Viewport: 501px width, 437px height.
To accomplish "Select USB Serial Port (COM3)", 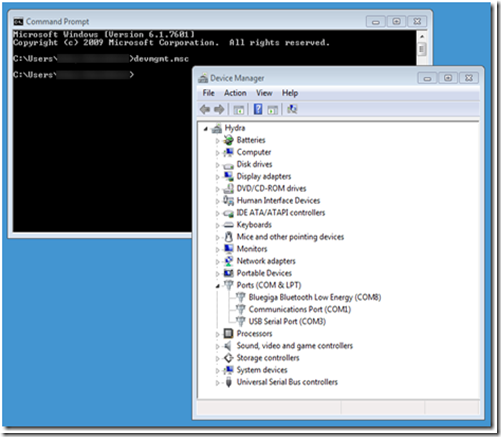I will (287, 322).
